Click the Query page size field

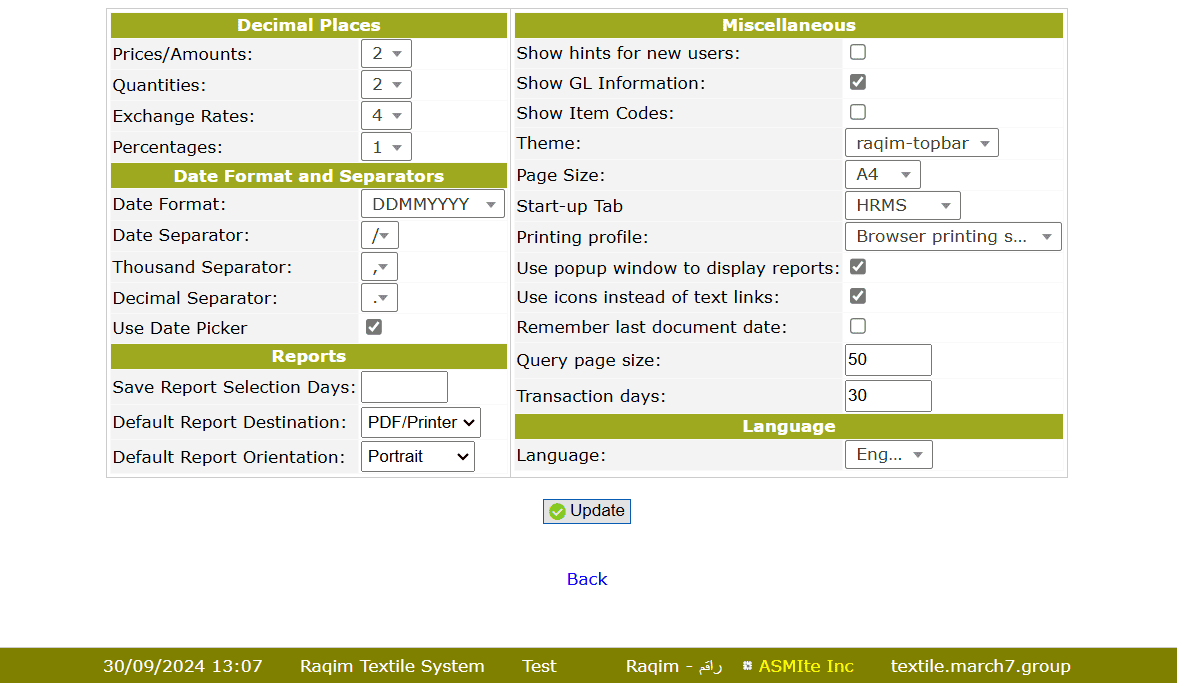(888, 360)
